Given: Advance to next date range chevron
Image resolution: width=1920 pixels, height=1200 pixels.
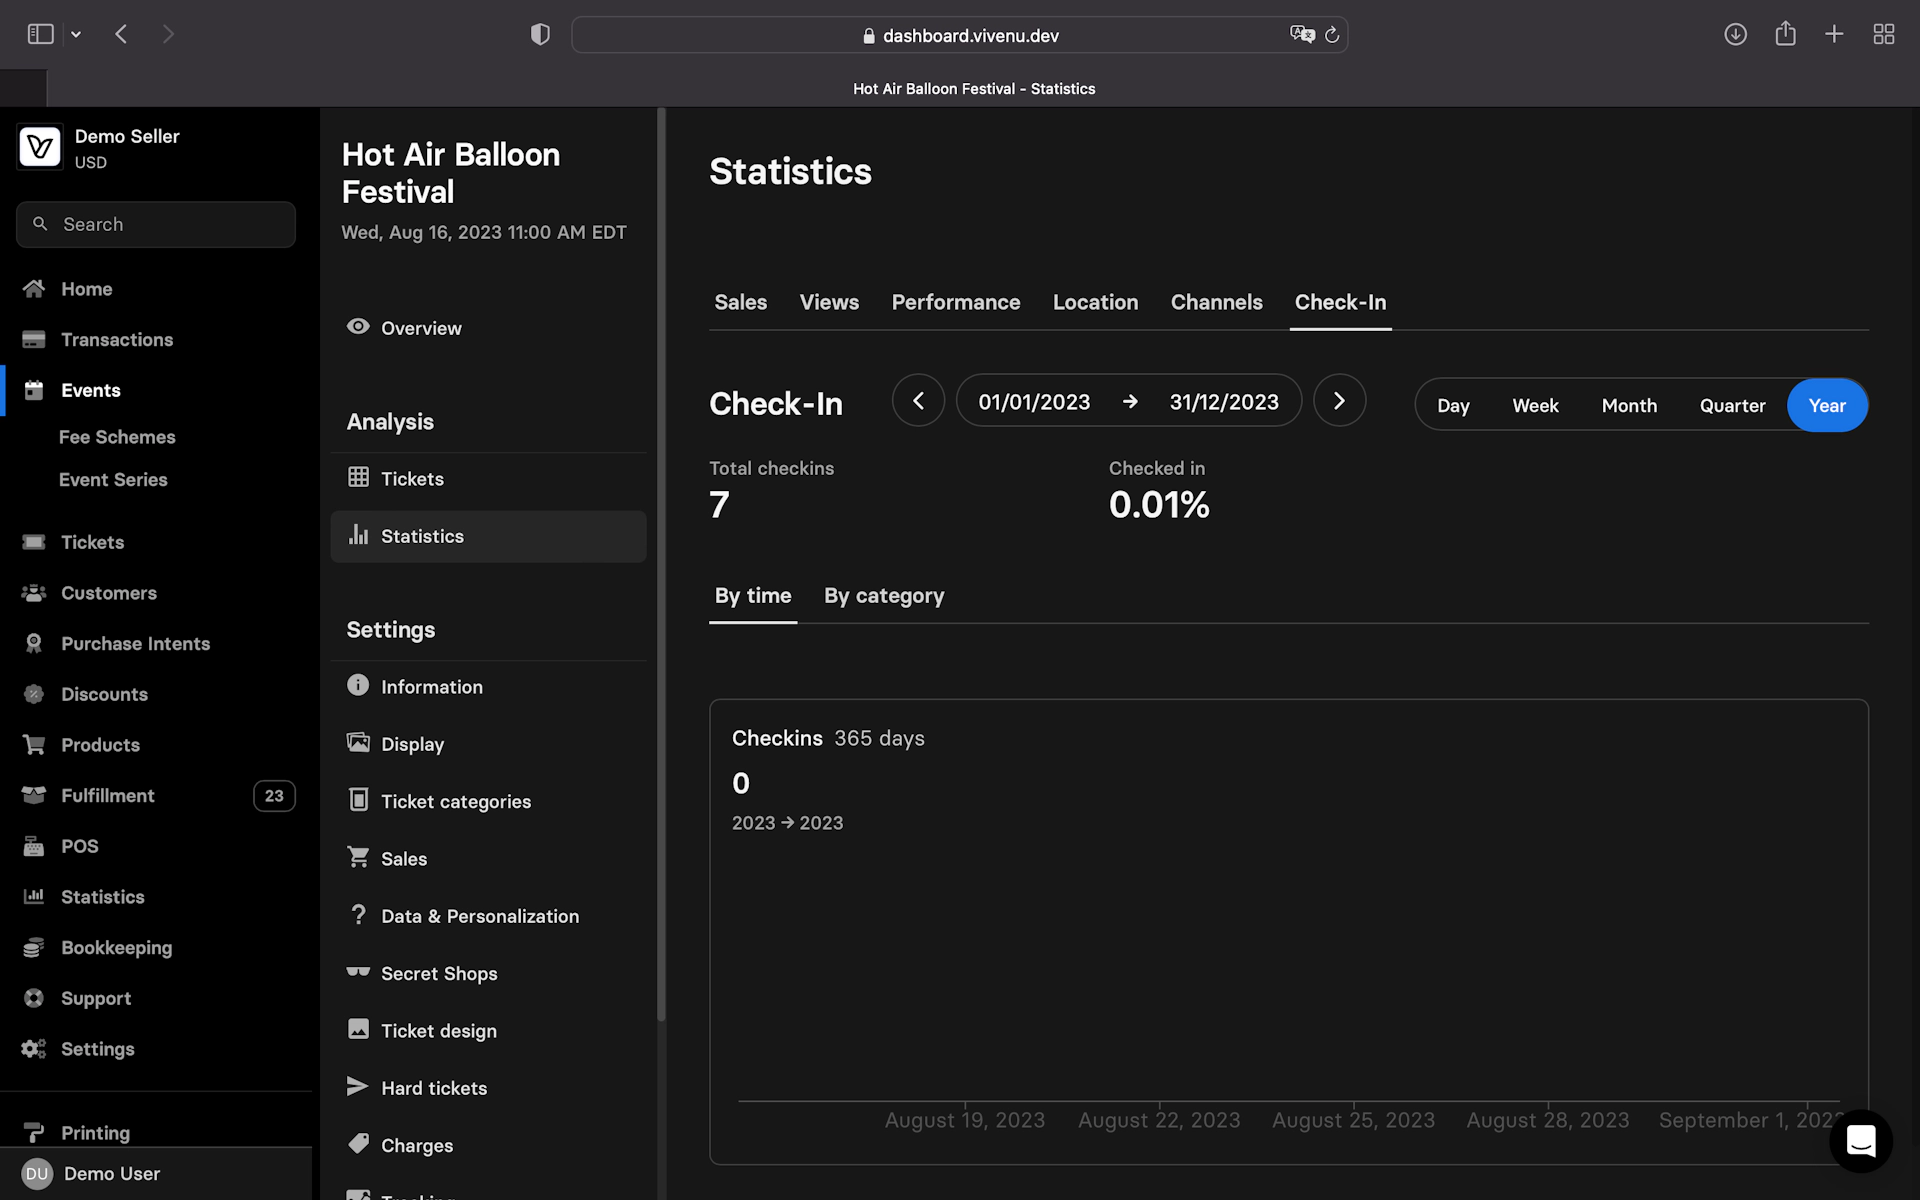Looking at the screenshot, I should (x=1339, y=401).
